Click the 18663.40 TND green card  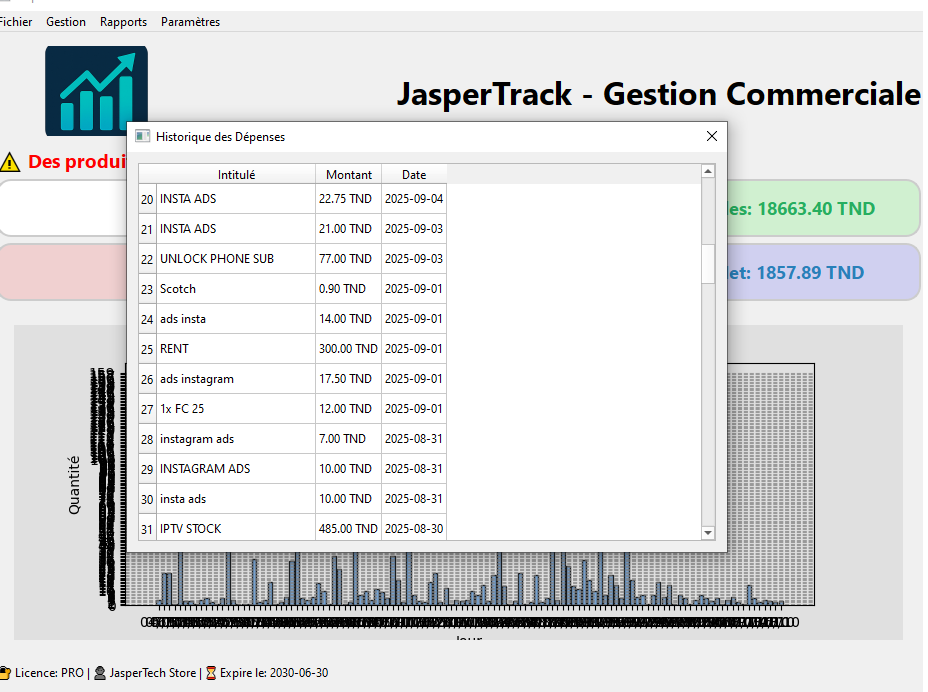pos(823,208)
